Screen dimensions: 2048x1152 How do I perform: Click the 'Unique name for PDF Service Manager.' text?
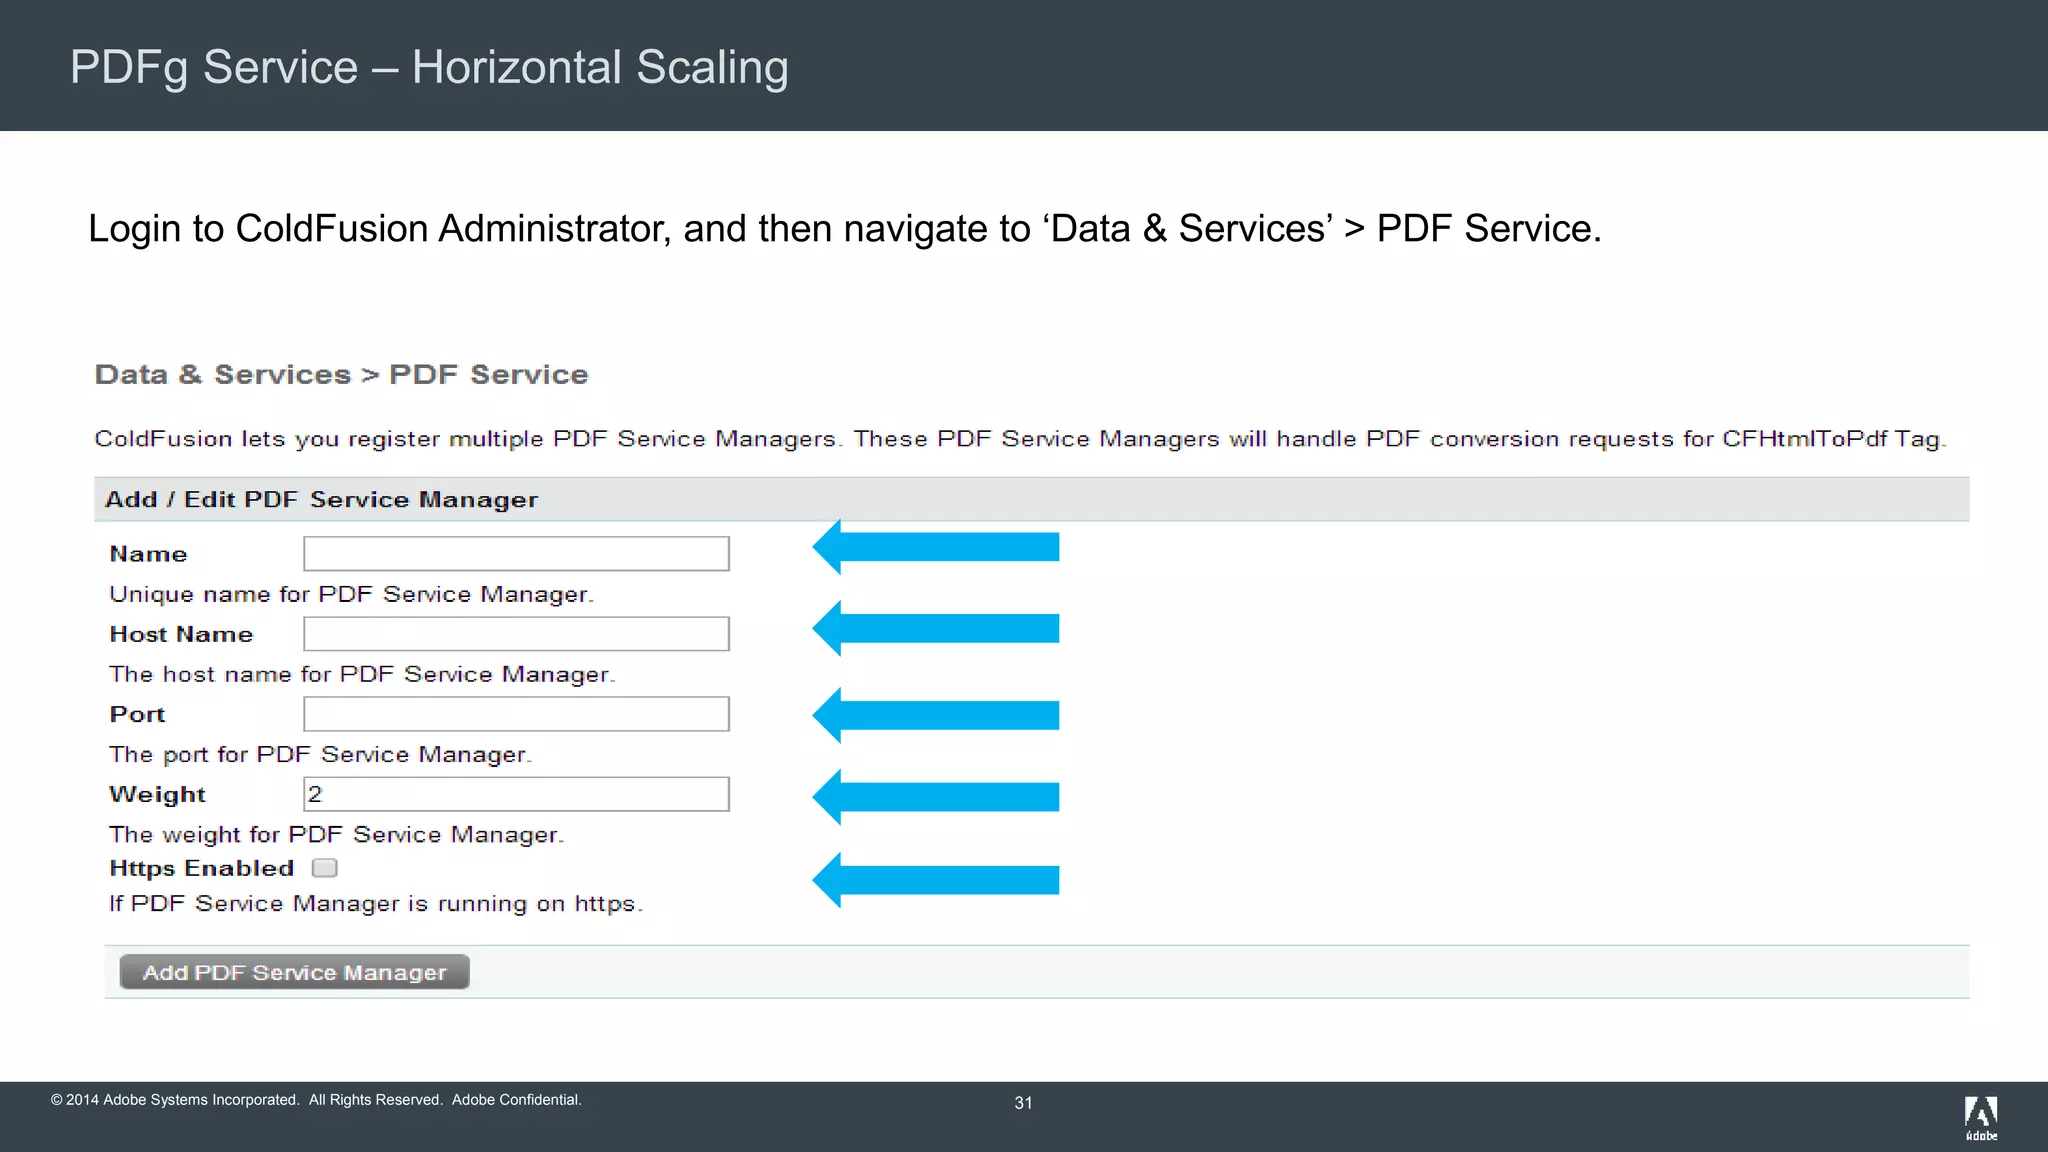351,594
